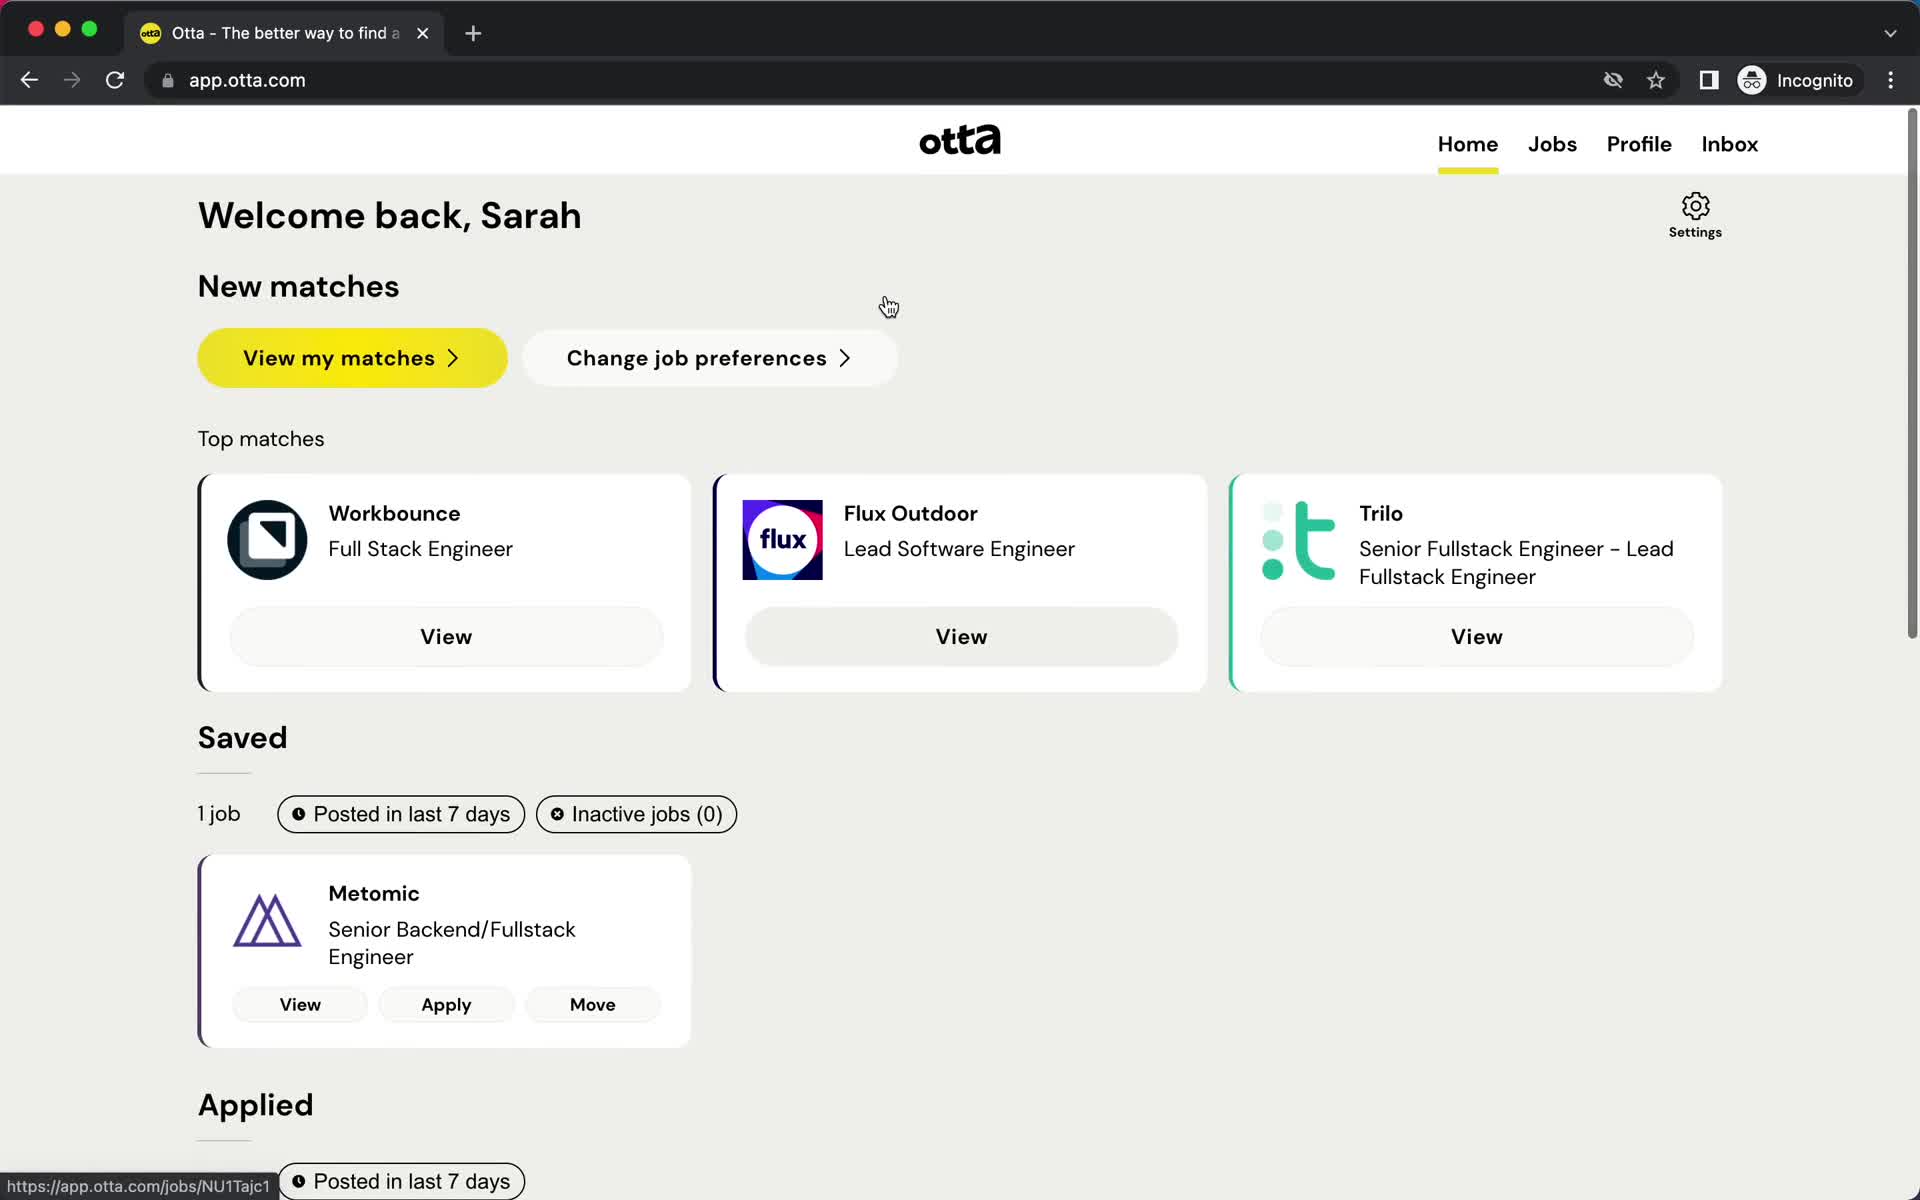Click the otta logo
The height and width of the screenshot is (1200, 1920).
coord(960,140)
